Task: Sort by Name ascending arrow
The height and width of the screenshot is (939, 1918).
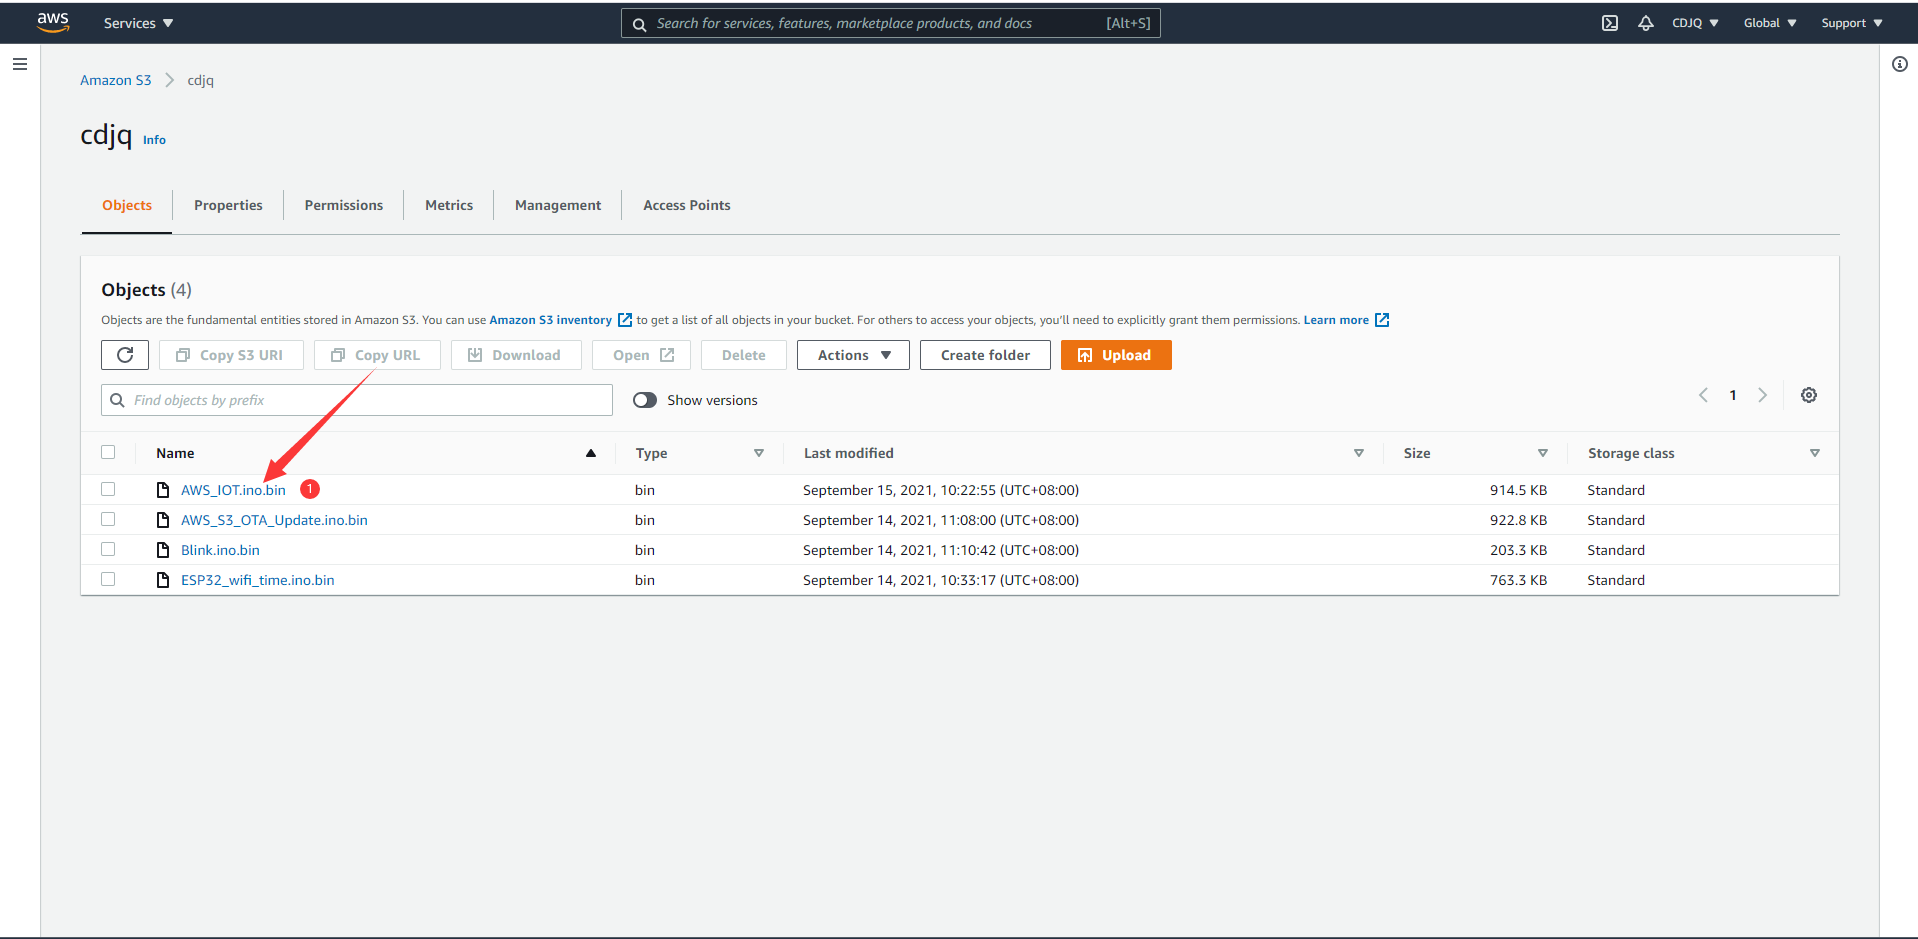Action: pos(591,453)
